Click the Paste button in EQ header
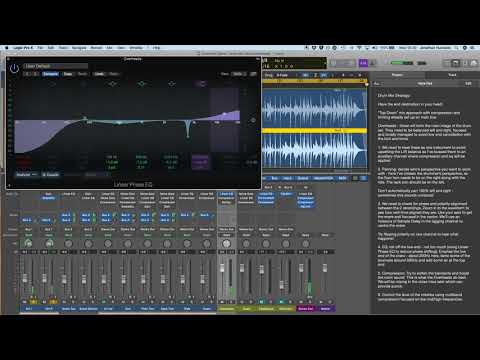 pyautogui.click(x=82, y=74)
